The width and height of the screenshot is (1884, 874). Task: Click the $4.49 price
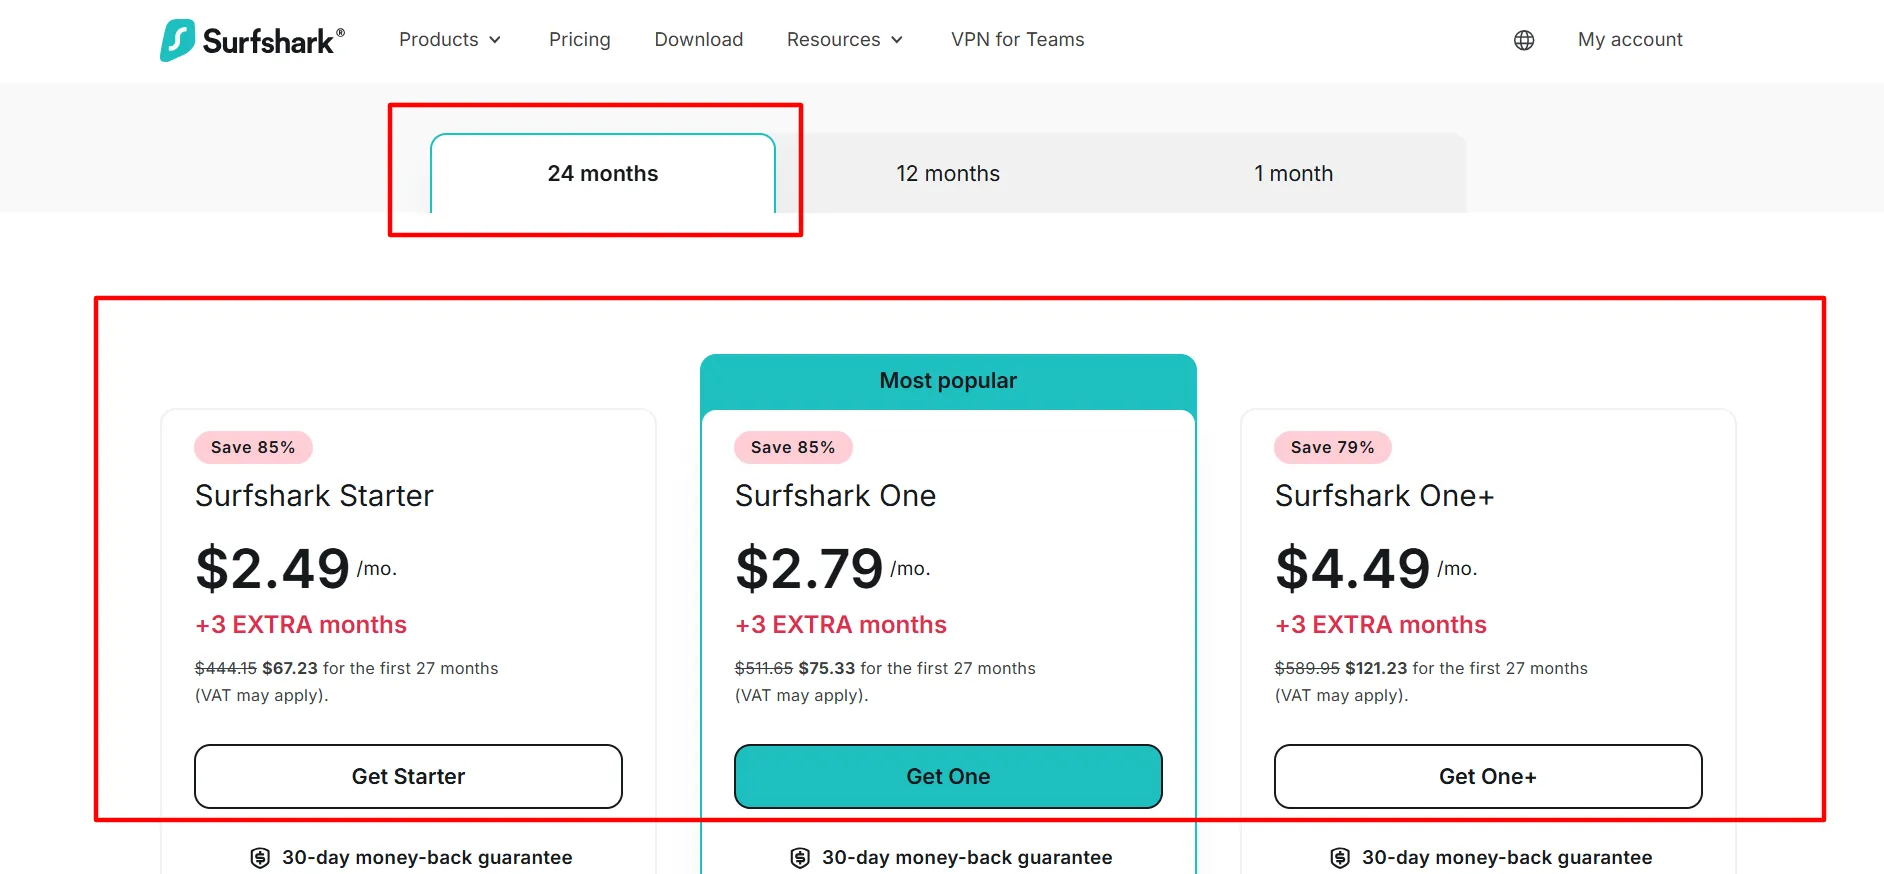tap(1353, 568)
